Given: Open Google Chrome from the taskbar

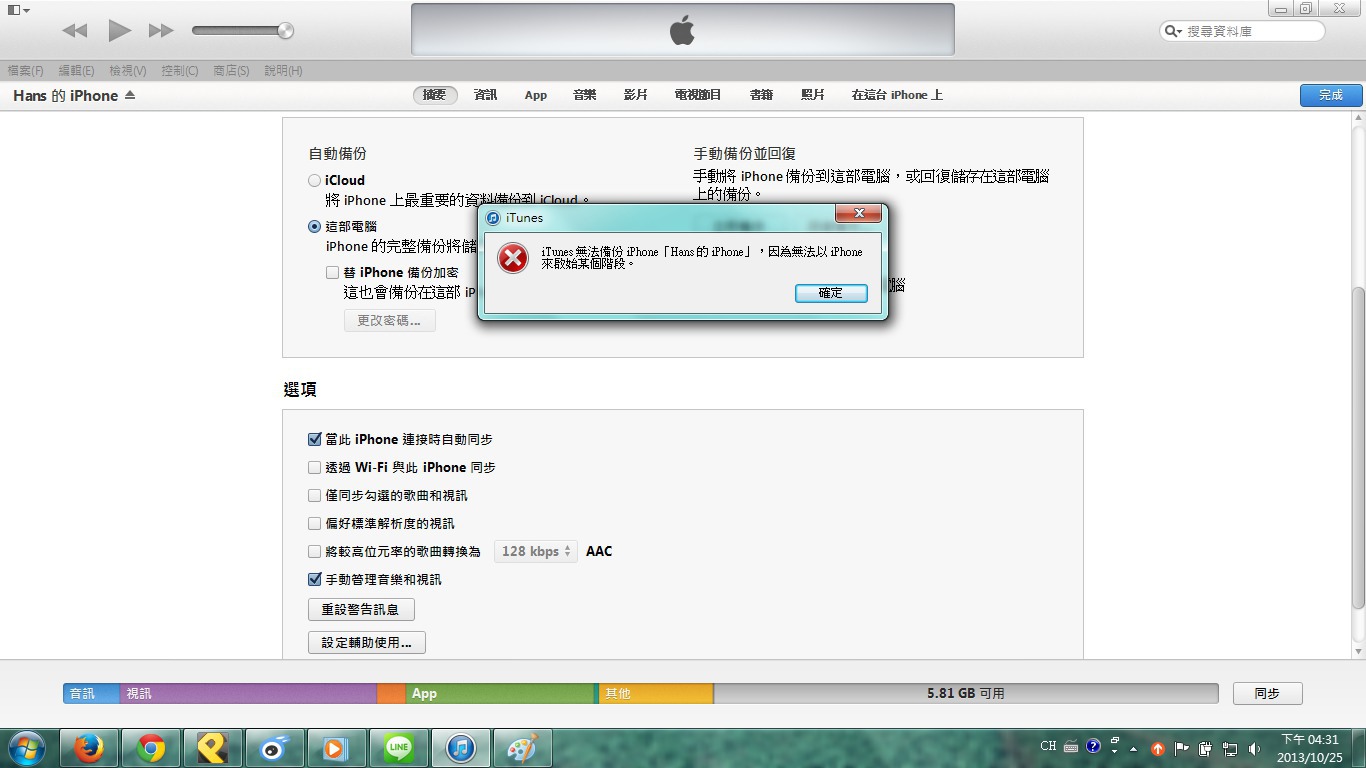Looking at the screenshot, I should pyautogui.click(x=151, y=748).
